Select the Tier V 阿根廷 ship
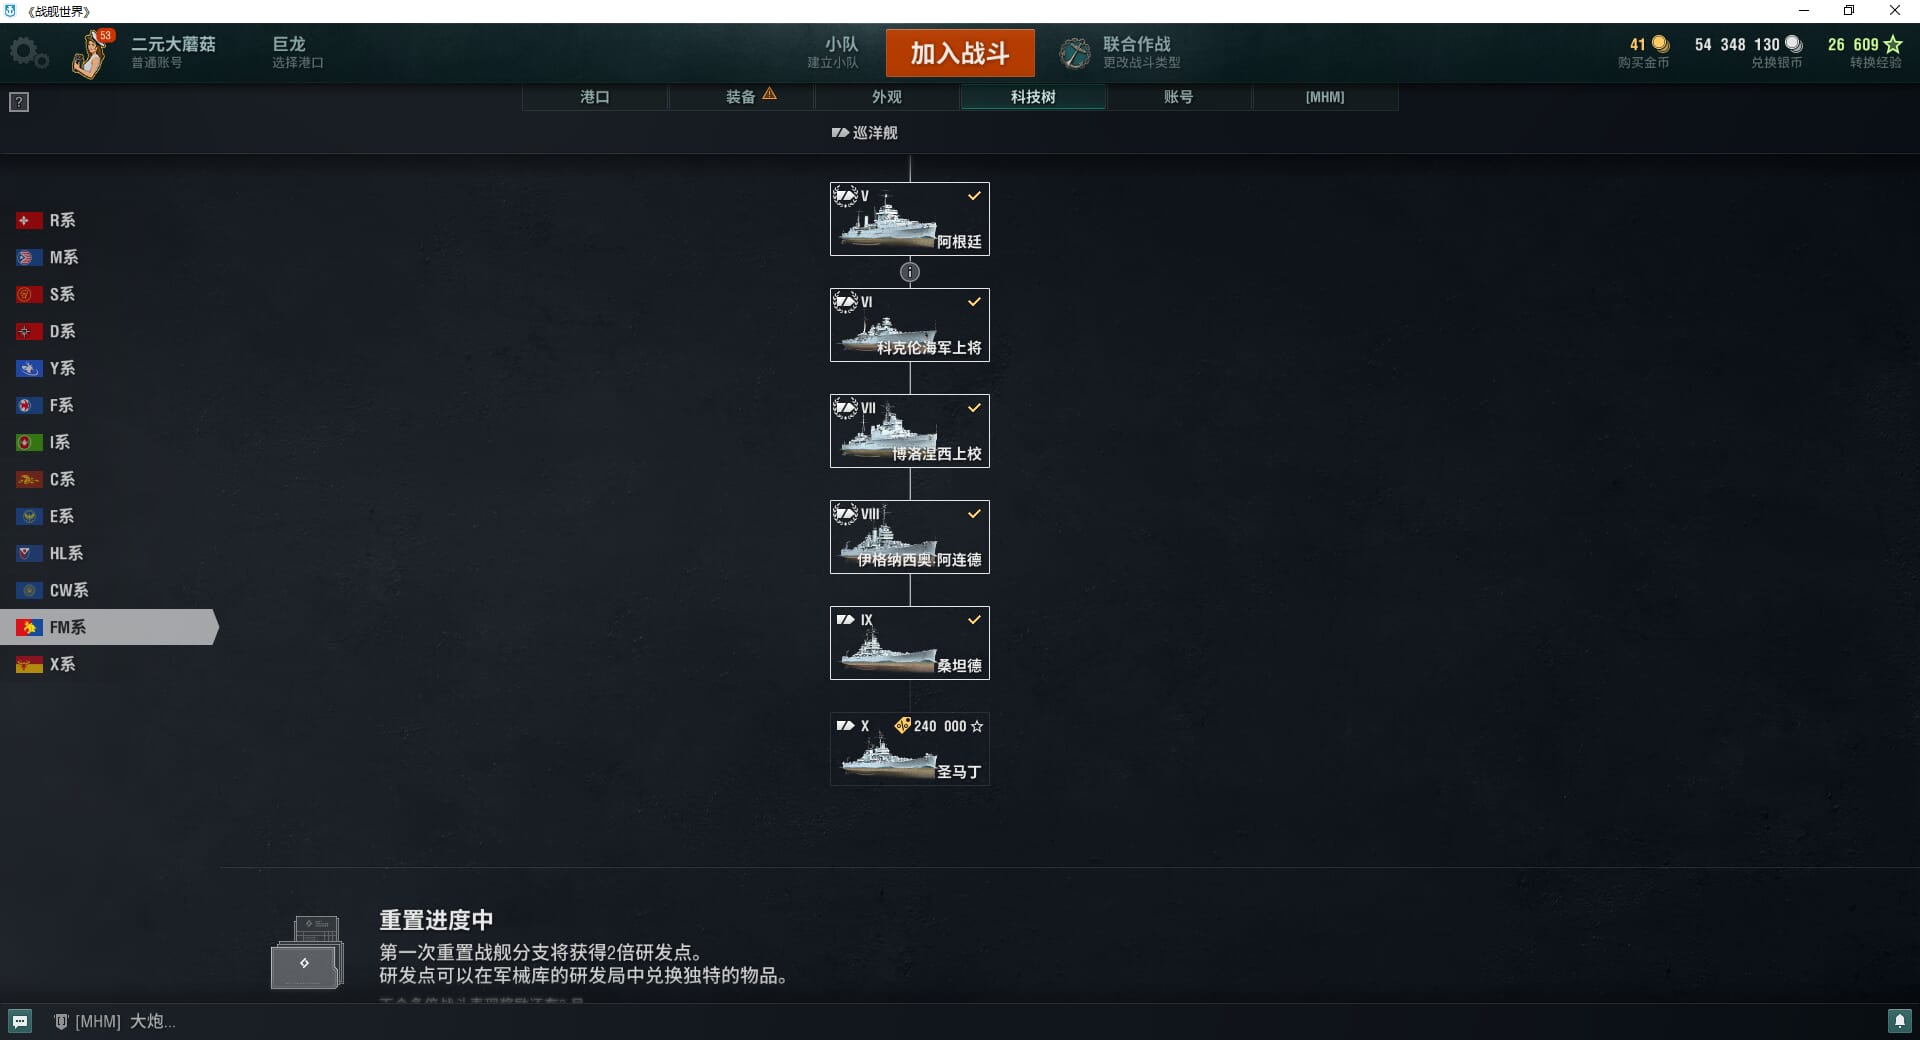Screen dimensions: 1920x1040 tap(910, 219)
